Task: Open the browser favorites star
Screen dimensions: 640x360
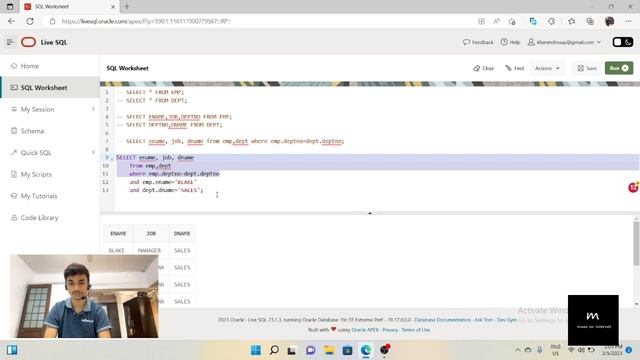Action: tap(571, 21)
